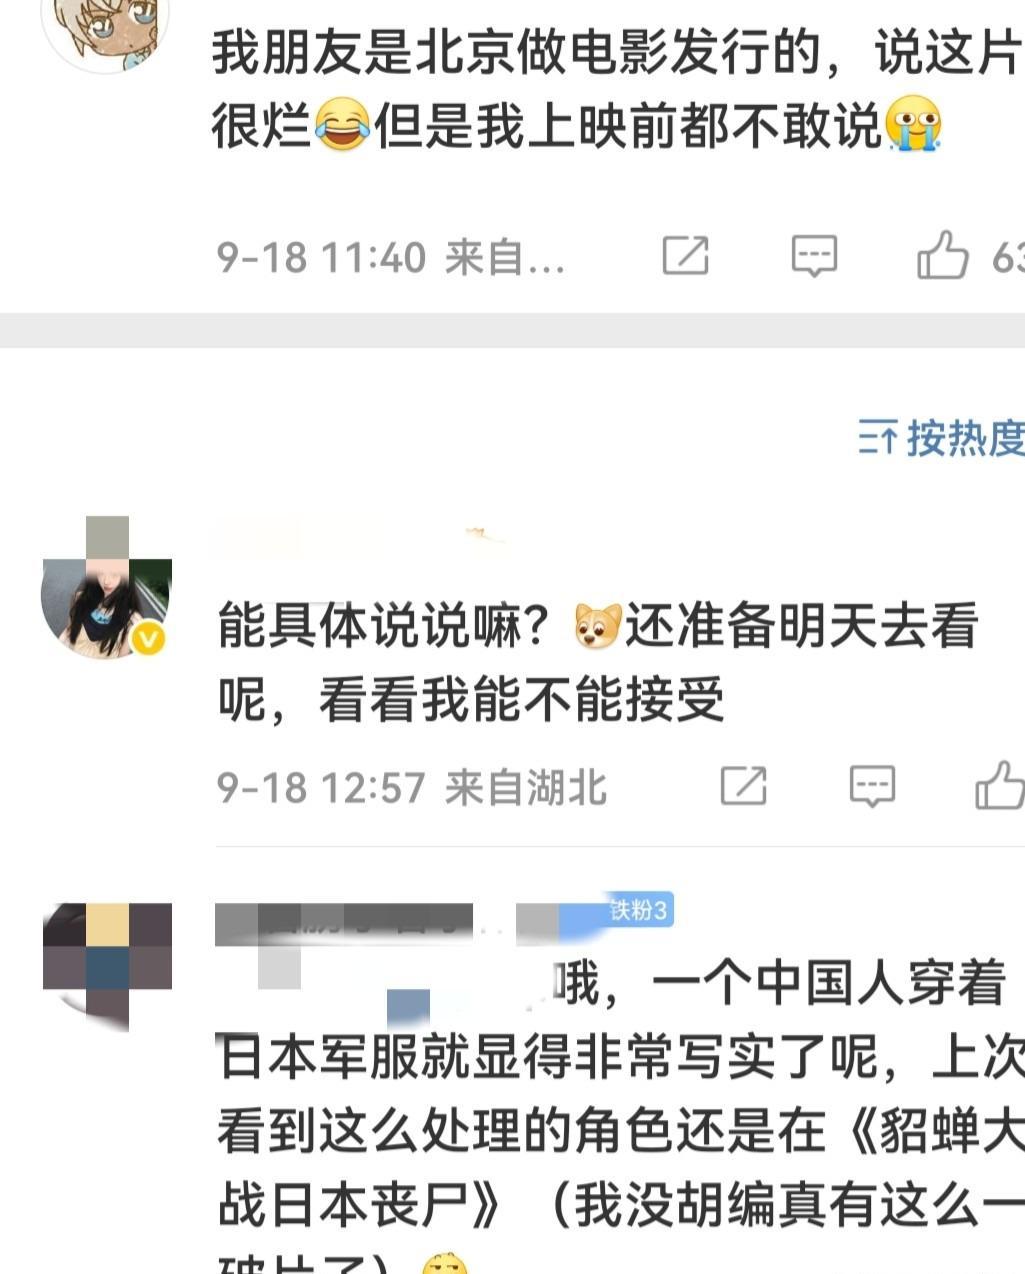Tap the 9-18 11:40 timestamp
The image size is (1025, 1274).
point(321,258)
